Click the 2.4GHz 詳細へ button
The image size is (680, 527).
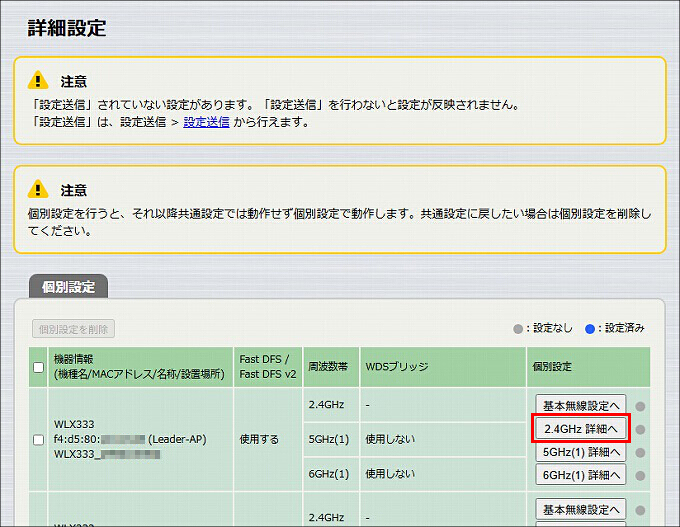581,429
